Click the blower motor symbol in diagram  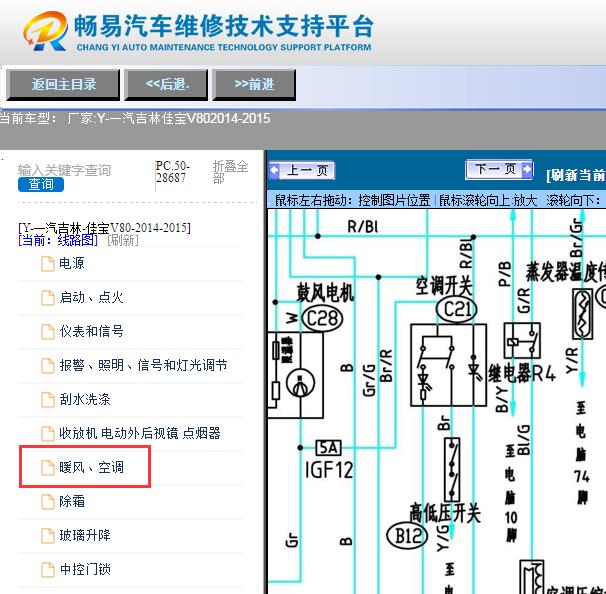[300, 383]
